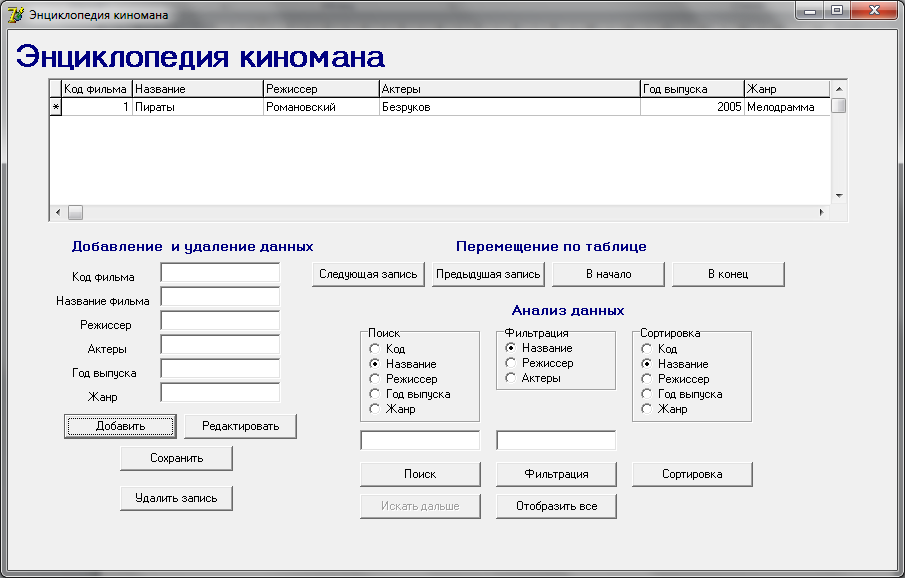905x578 pixels.
Task: Click the Год выпуска column header
Action: [x=693, y=89]
